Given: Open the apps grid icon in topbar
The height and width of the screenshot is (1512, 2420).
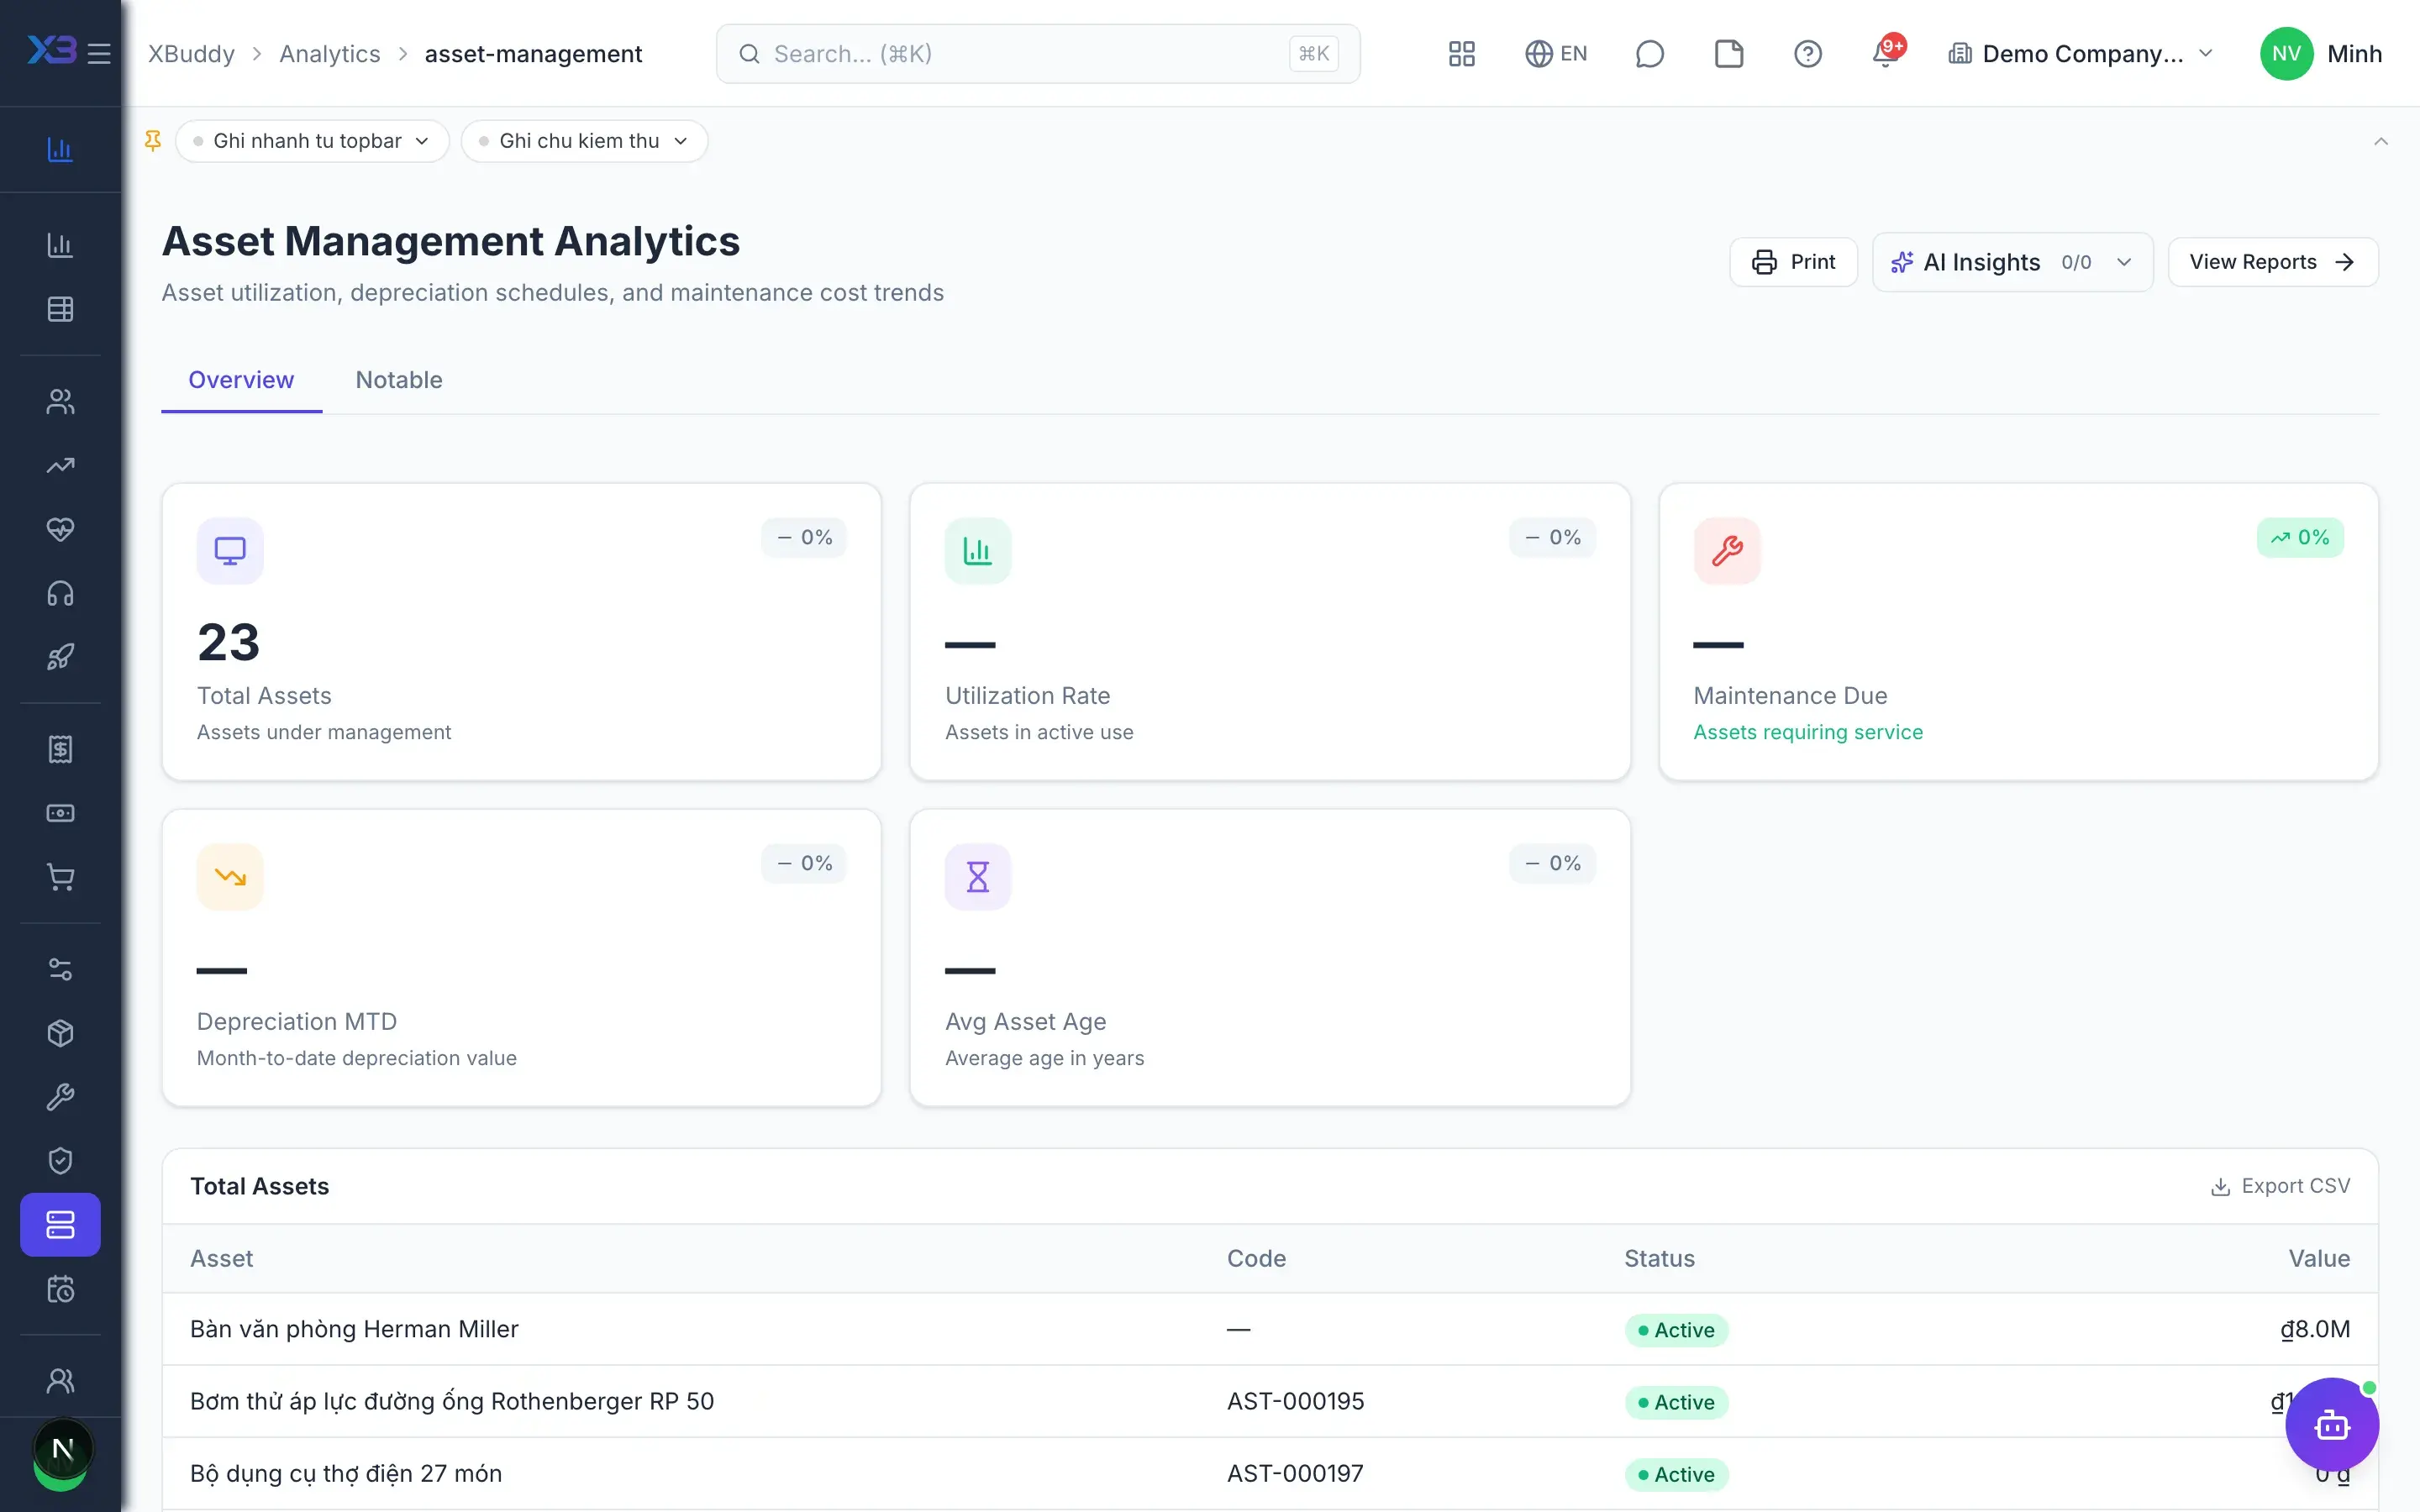Looking at the screenshot, I should pos(1461,54).
